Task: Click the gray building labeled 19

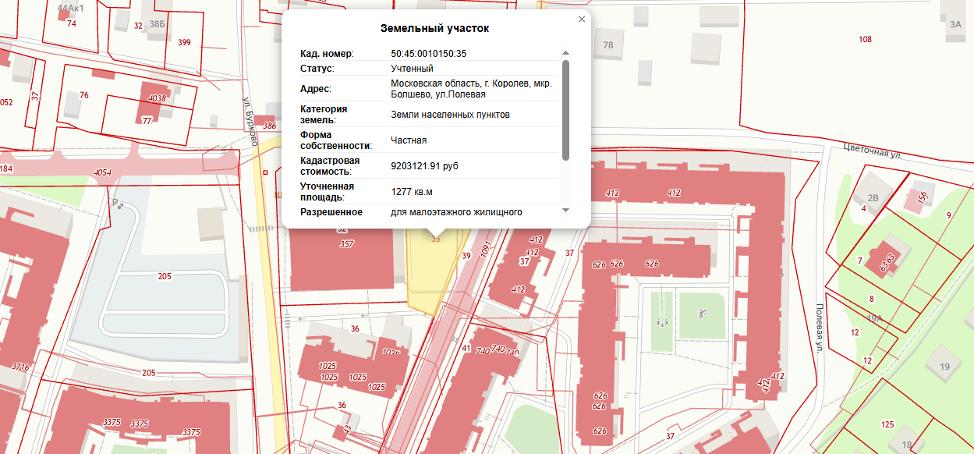Action: click(943, 368)
